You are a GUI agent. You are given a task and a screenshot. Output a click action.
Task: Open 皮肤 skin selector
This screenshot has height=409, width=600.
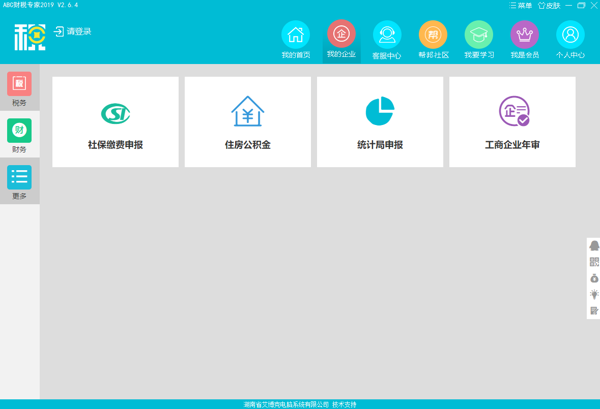[548, 5]
